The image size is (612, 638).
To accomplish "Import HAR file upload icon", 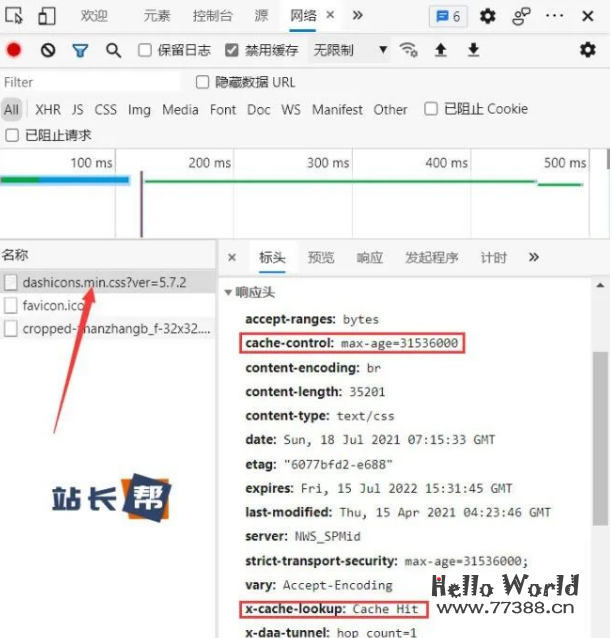I will [441, 50].
